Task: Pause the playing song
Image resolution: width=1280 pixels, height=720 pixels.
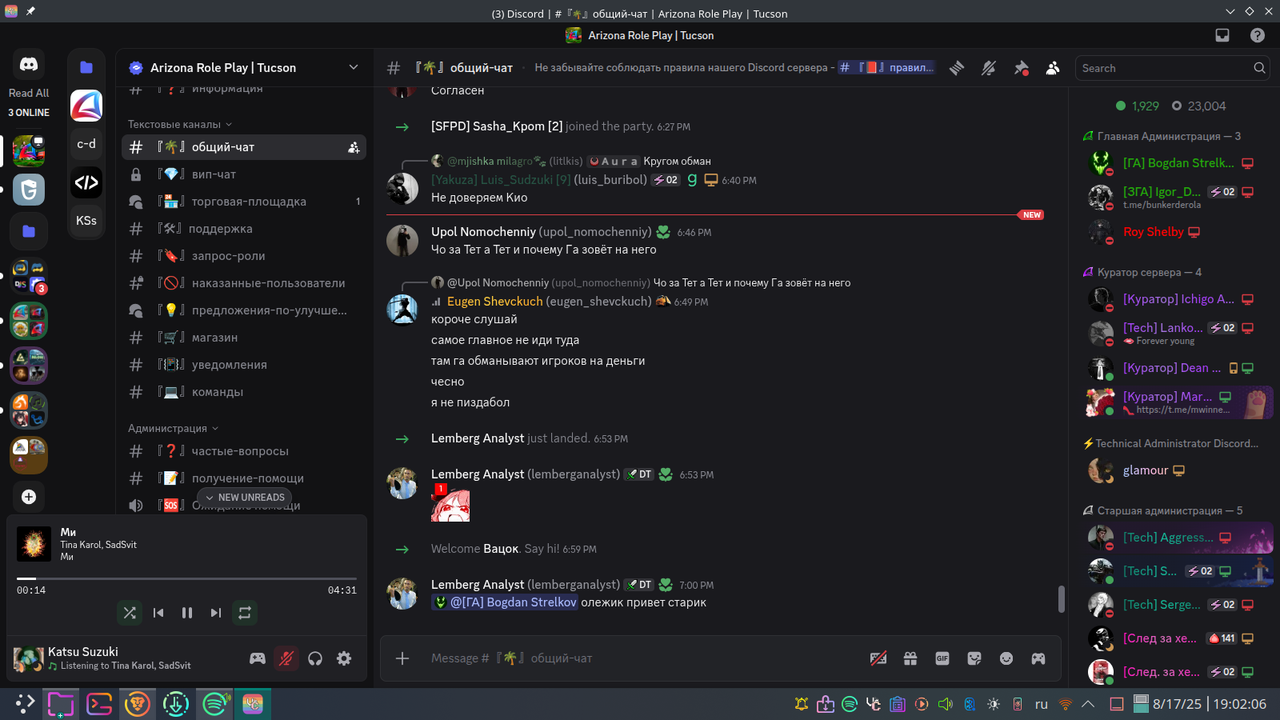Action: [x=187, y=613]
